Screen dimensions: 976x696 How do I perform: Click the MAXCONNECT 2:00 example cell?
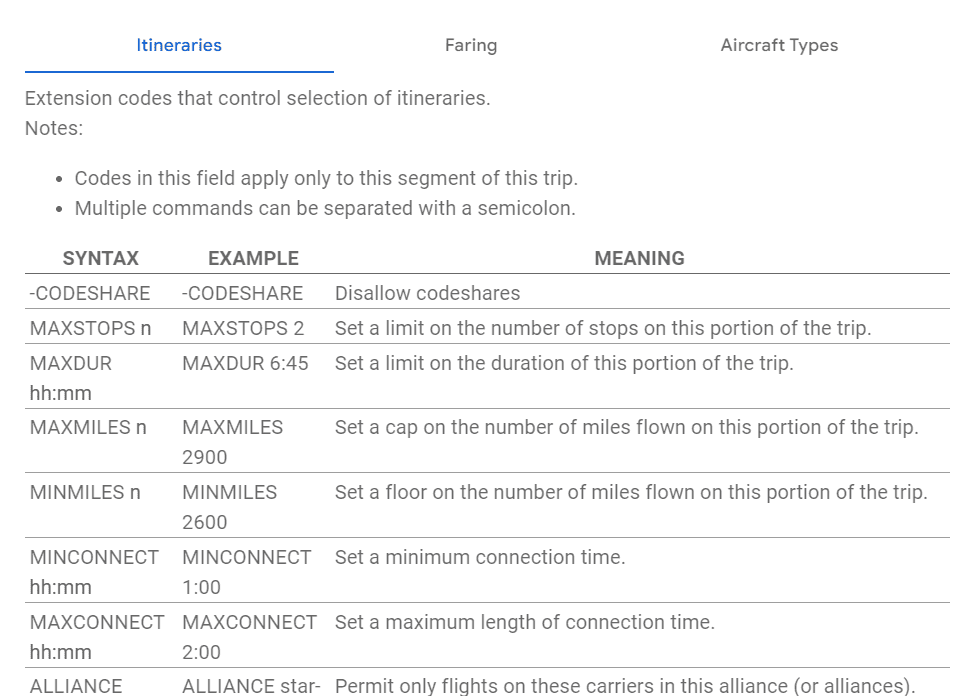(x=249, y=637)
